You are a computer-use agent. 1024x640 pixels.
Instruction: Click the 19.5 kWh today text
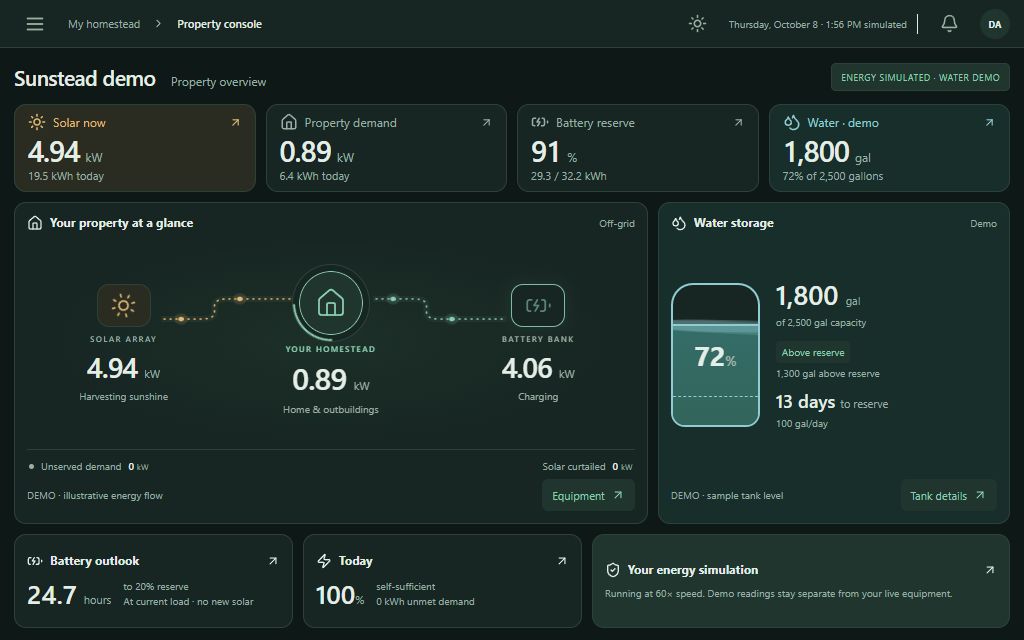66,176
